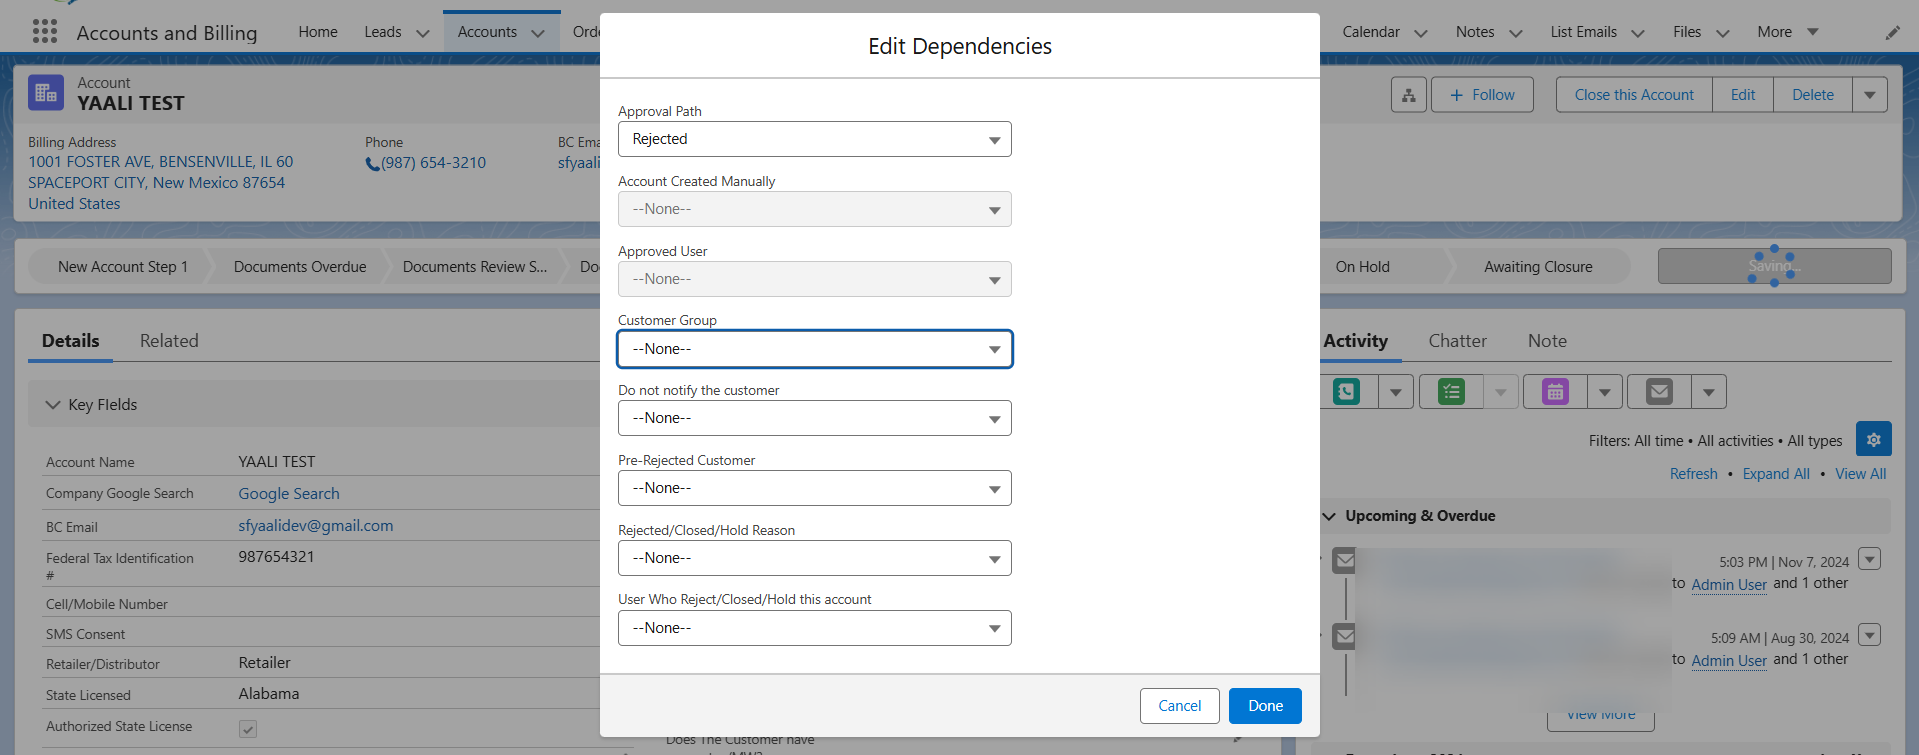Viewport: 1919px width, 755px height.
Task: Select the New Account Step 1 path stage
Action: [x=122, y=267]
